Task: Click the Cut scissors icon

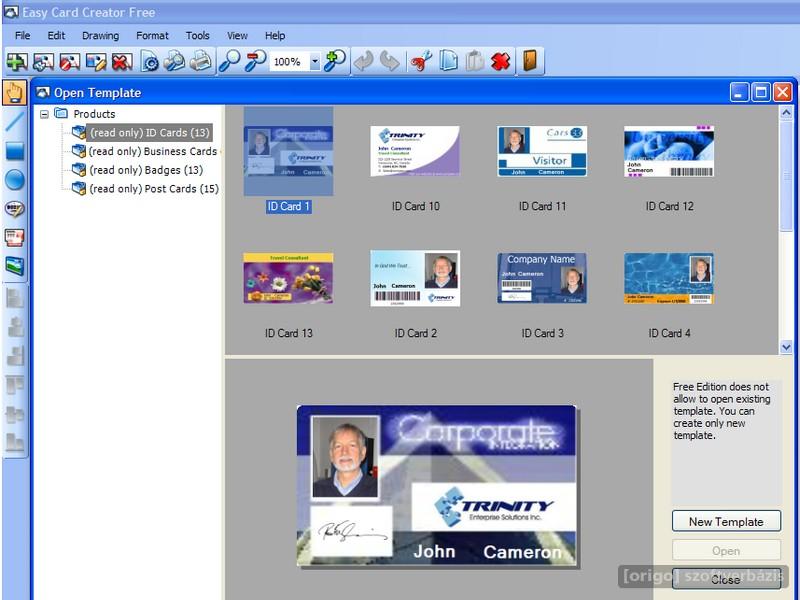Action: coord(421,62)
